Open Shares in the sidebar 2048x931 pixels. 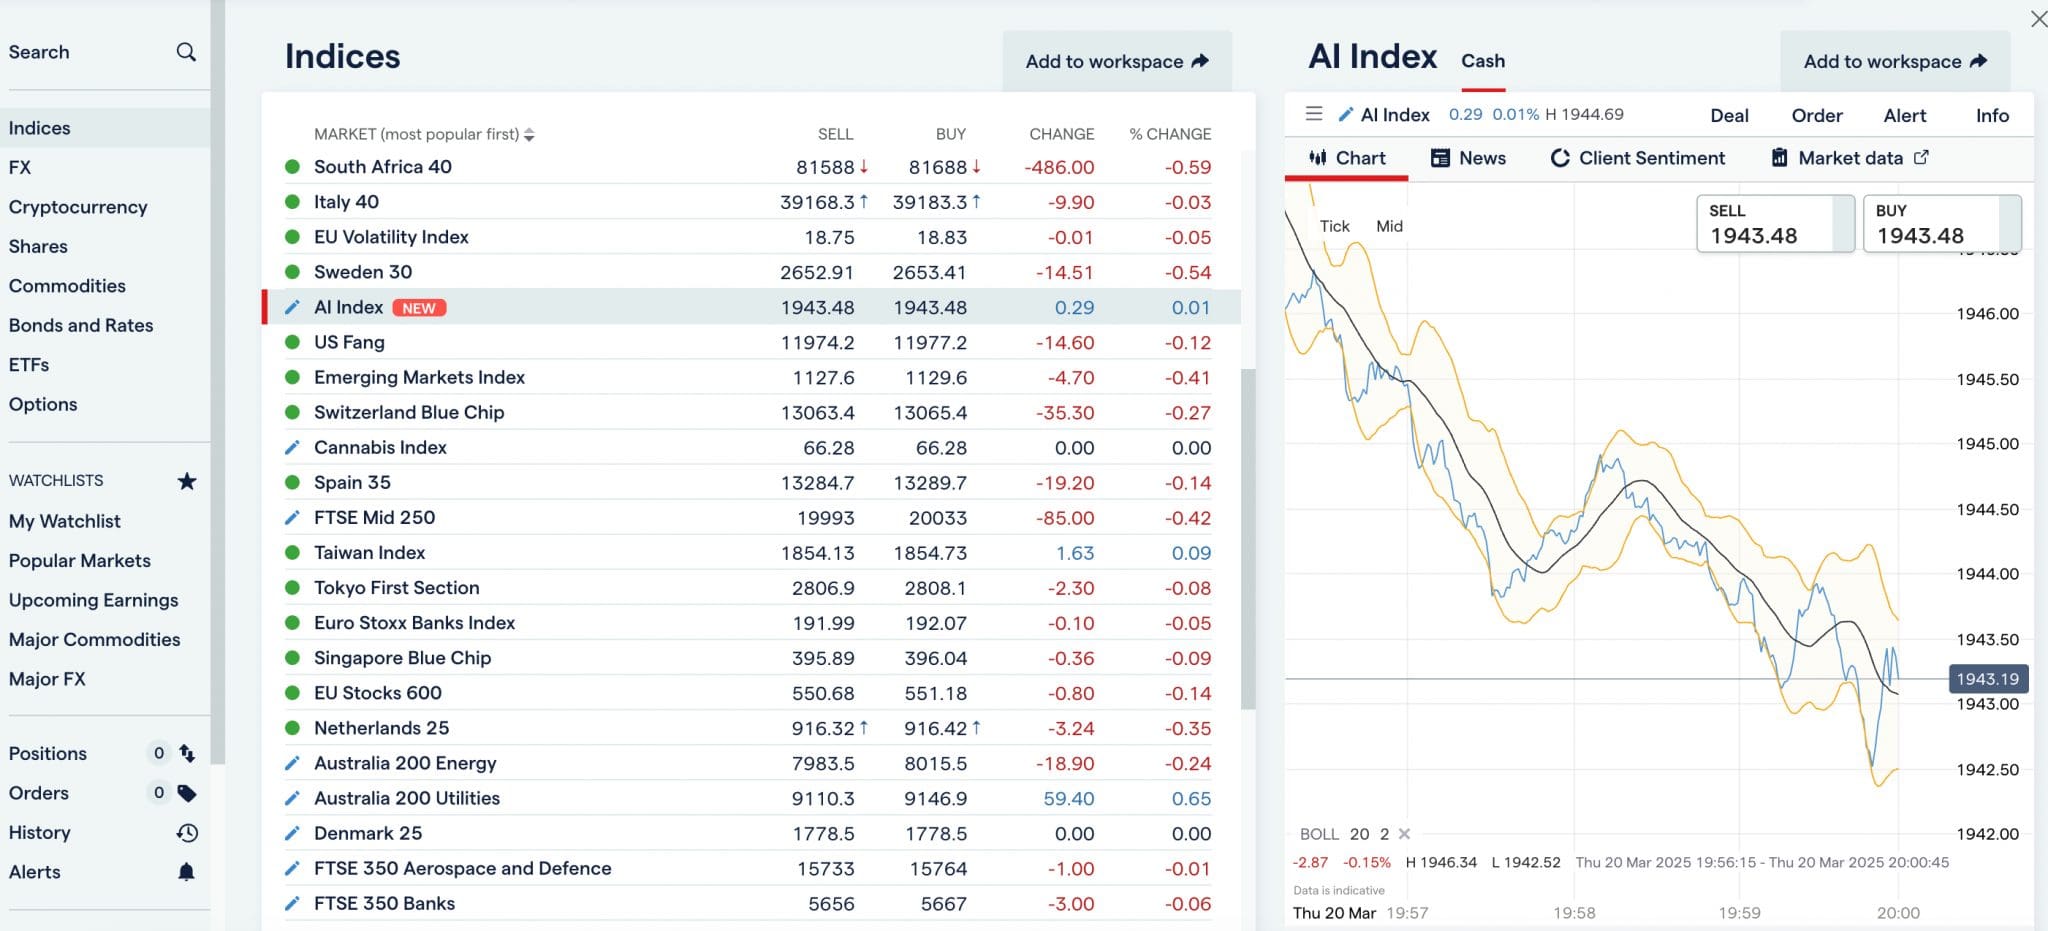(x=38, y=246)
